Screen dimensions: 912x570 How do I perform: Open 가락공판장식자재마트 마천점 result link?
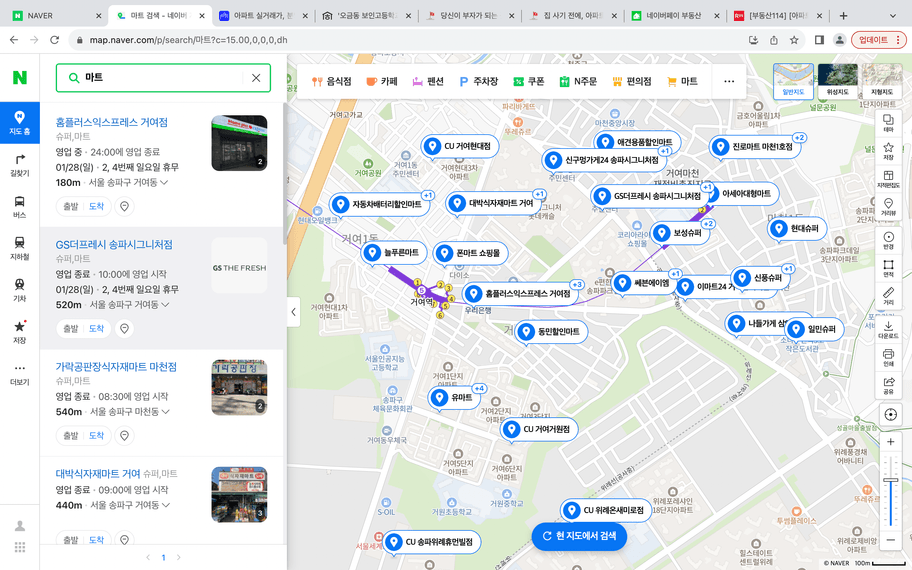pyautogui.click(x=116, y=366)
